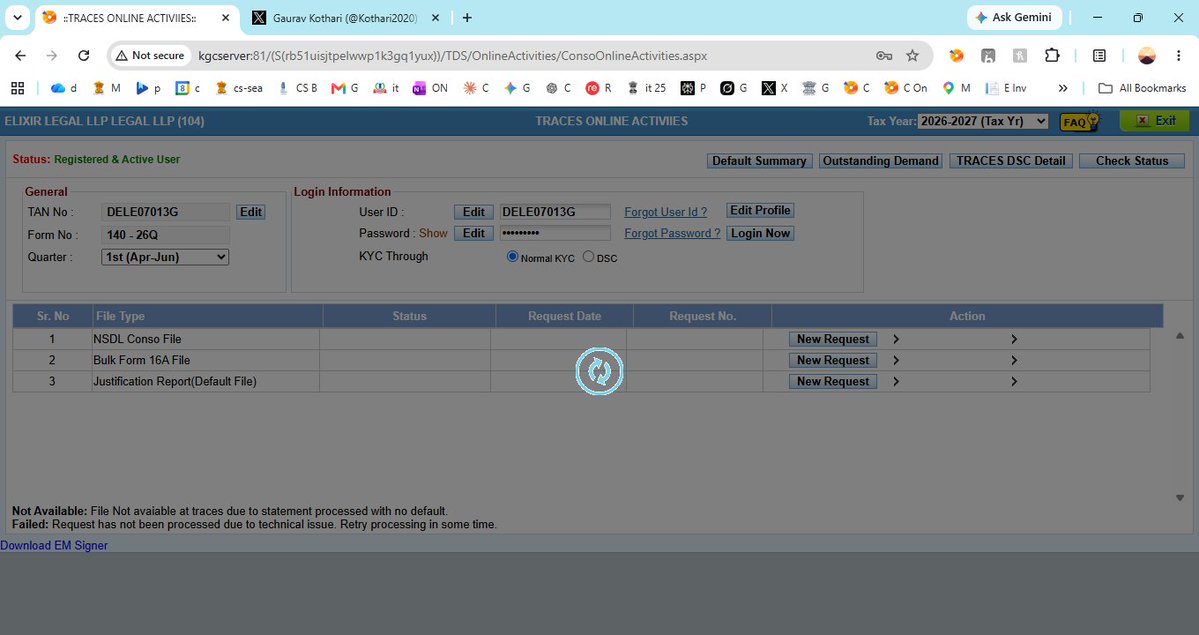
Task: Open the E Inv bookmark
Action: [x=1006, y=88]
